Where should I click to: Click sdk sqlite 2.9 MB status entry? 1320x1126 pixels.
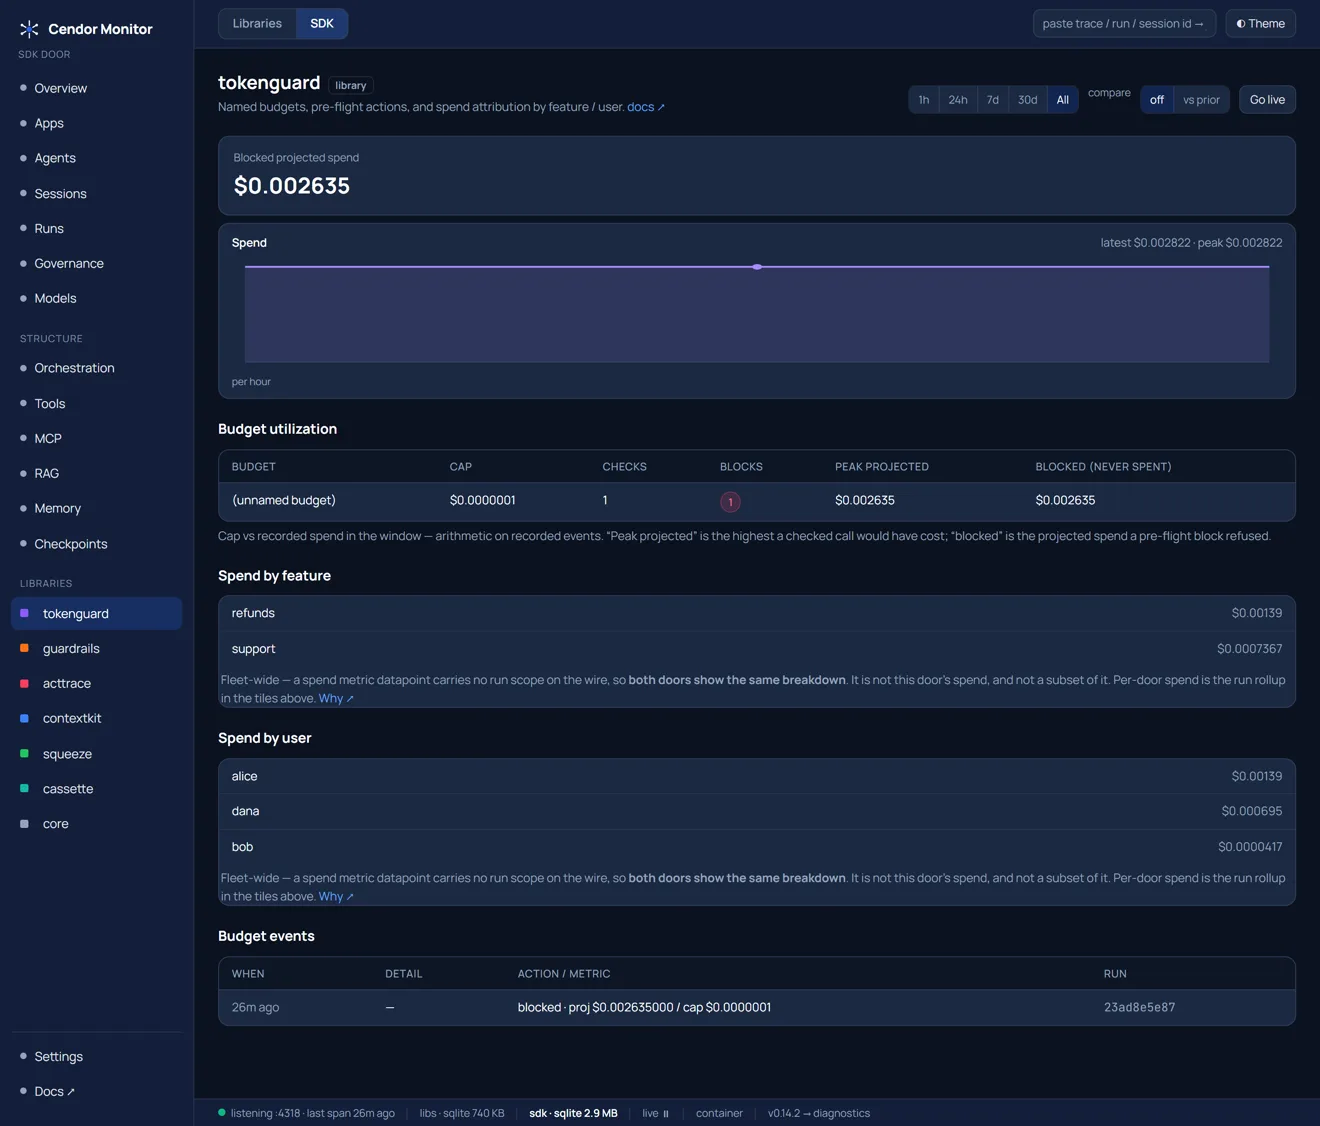(x=573, y=1113)
